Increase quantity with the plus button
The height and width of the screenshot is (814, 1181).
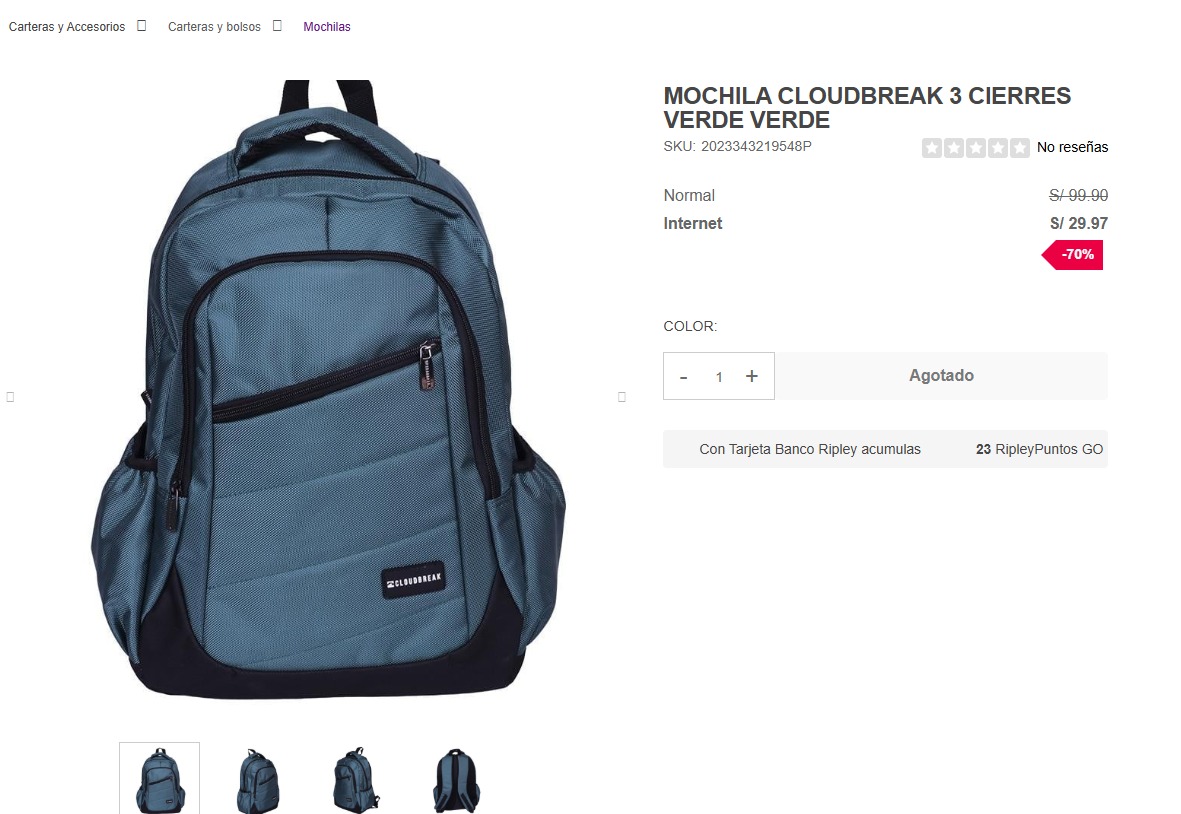752,376
